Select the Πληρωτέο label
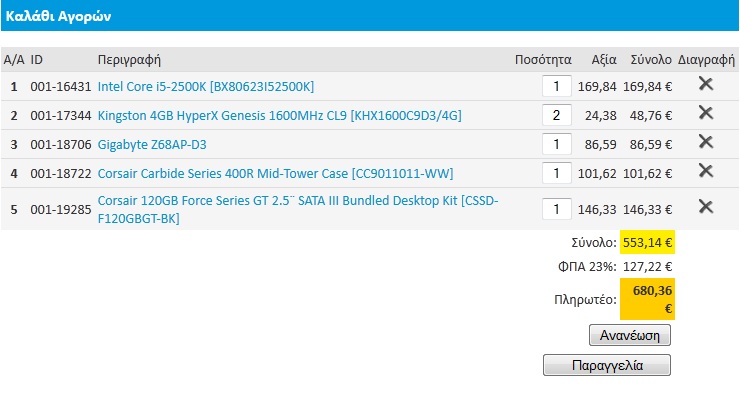Screen dimensions: 740x397 [585, 299]
